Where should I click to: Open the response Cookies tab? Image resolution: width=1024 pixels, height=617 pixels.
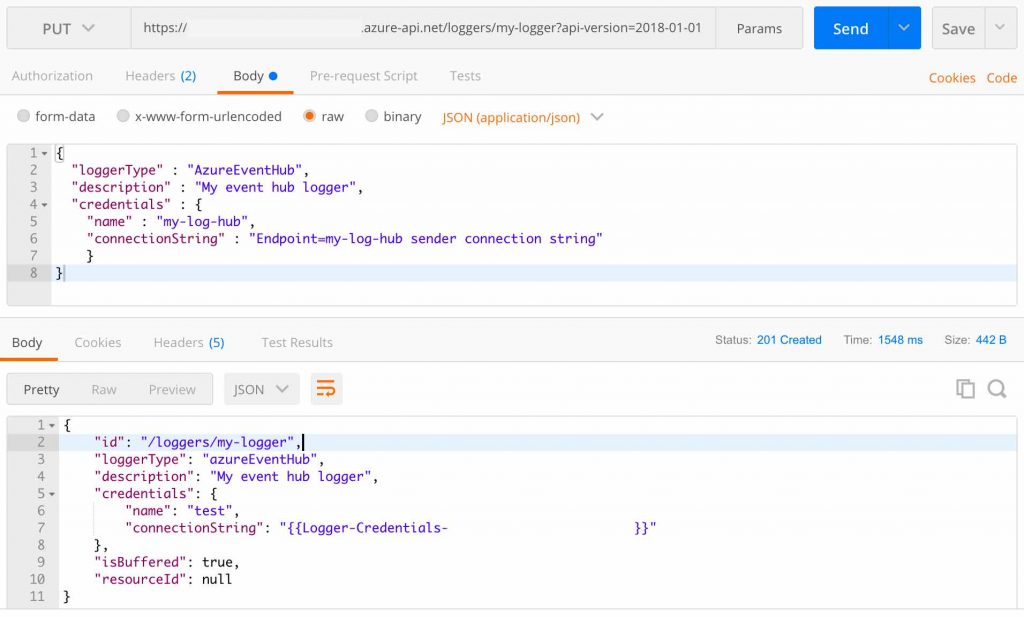point(98,342)
